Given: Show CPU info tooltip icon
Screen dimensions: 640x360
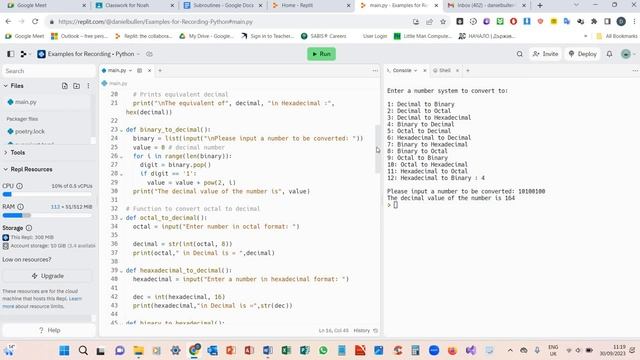Looking at the screenshot, I should (x=19, y=186).
